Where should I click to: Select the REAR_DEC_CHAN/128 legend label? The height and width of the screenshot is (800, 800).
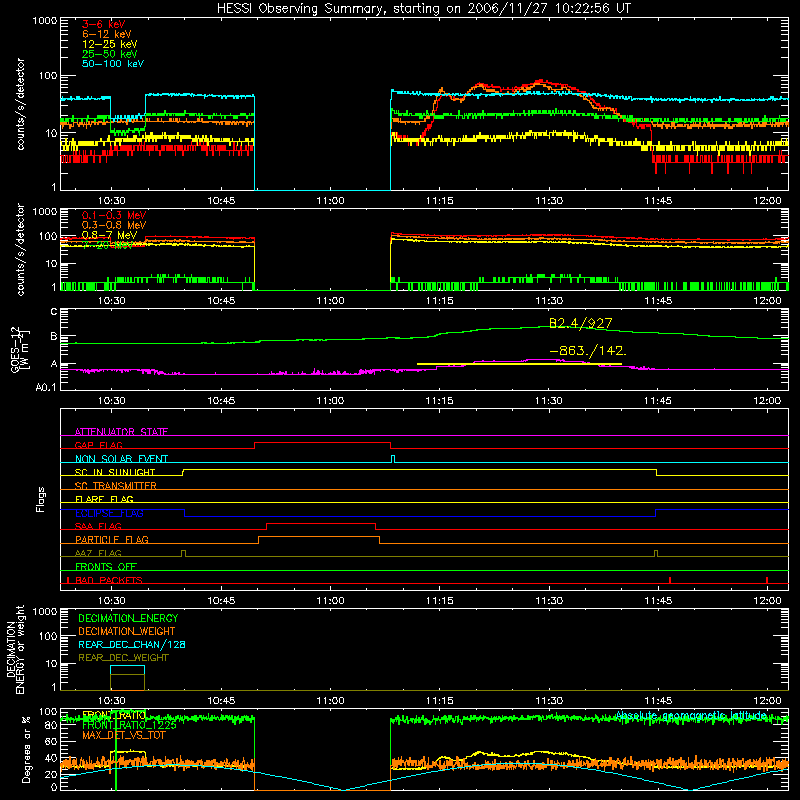tap(132, 644)
